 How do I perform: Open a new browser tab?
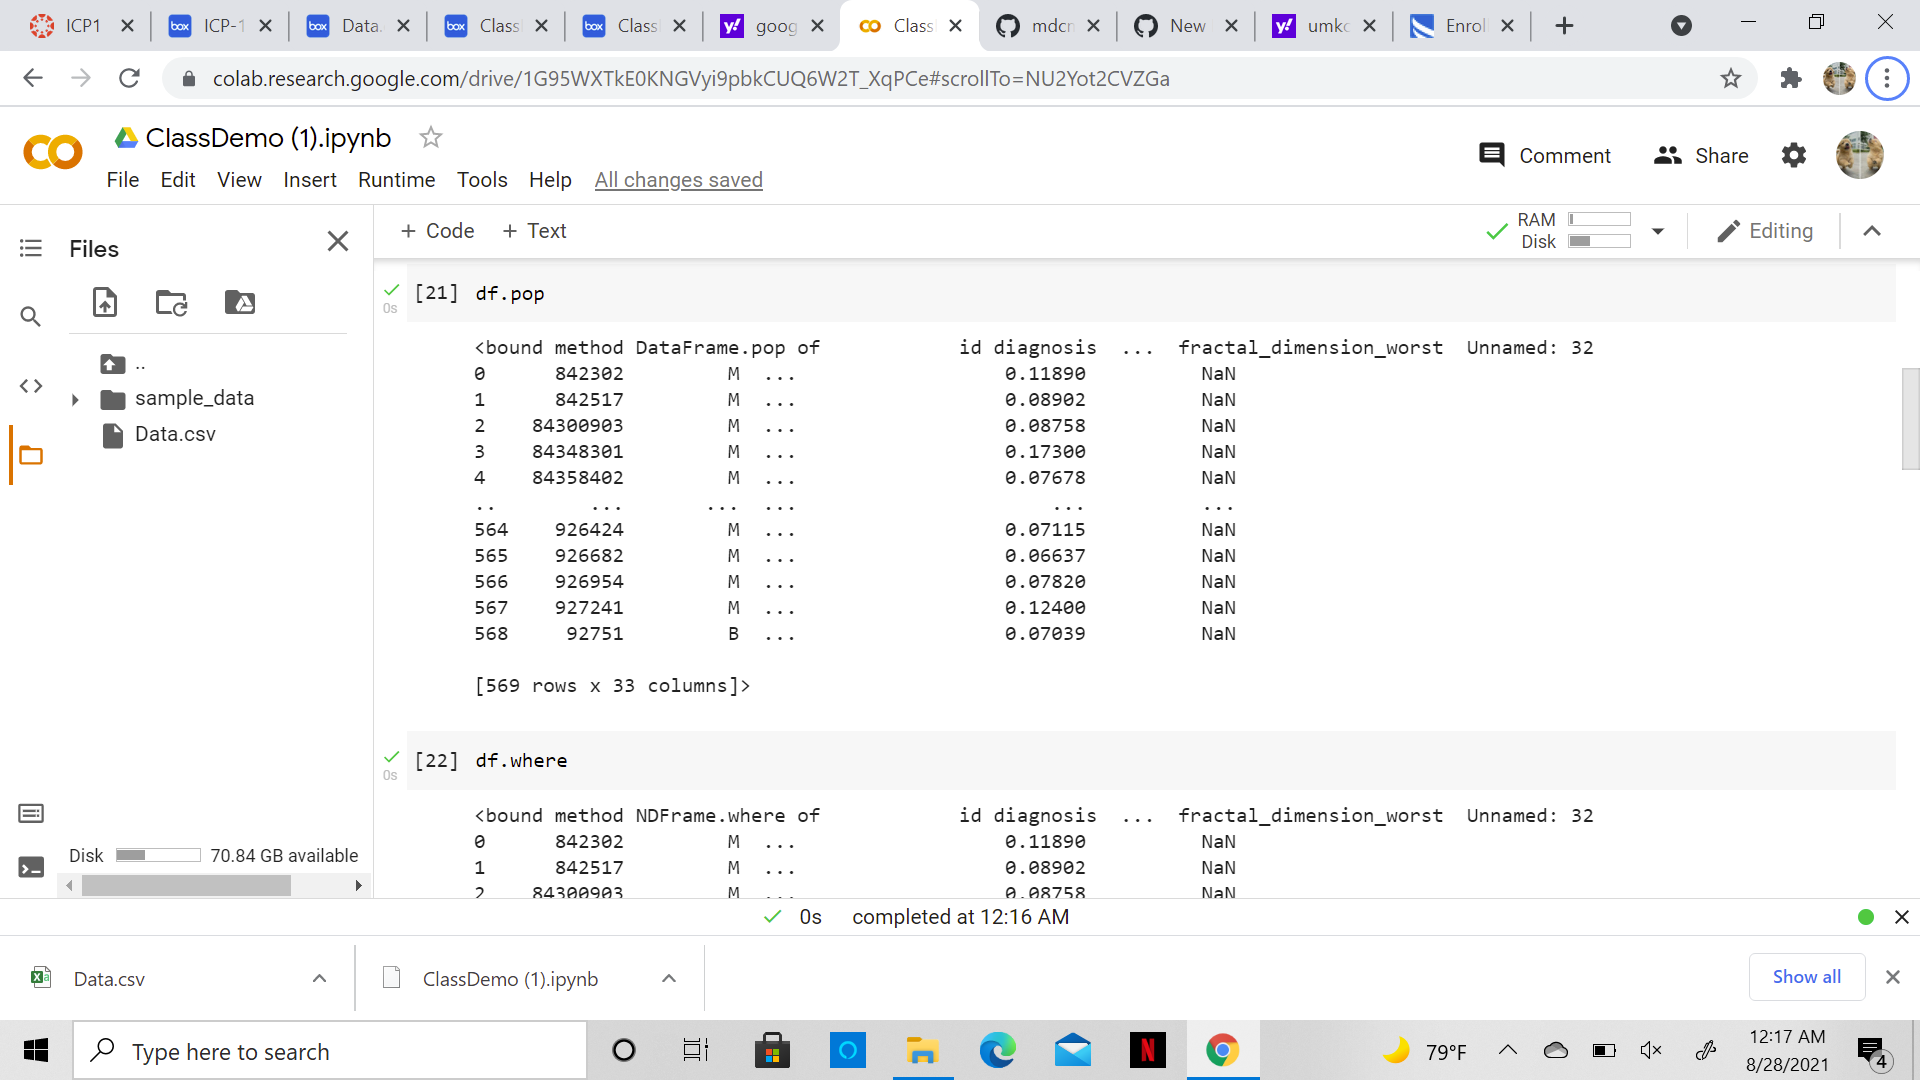point(1565,26)
